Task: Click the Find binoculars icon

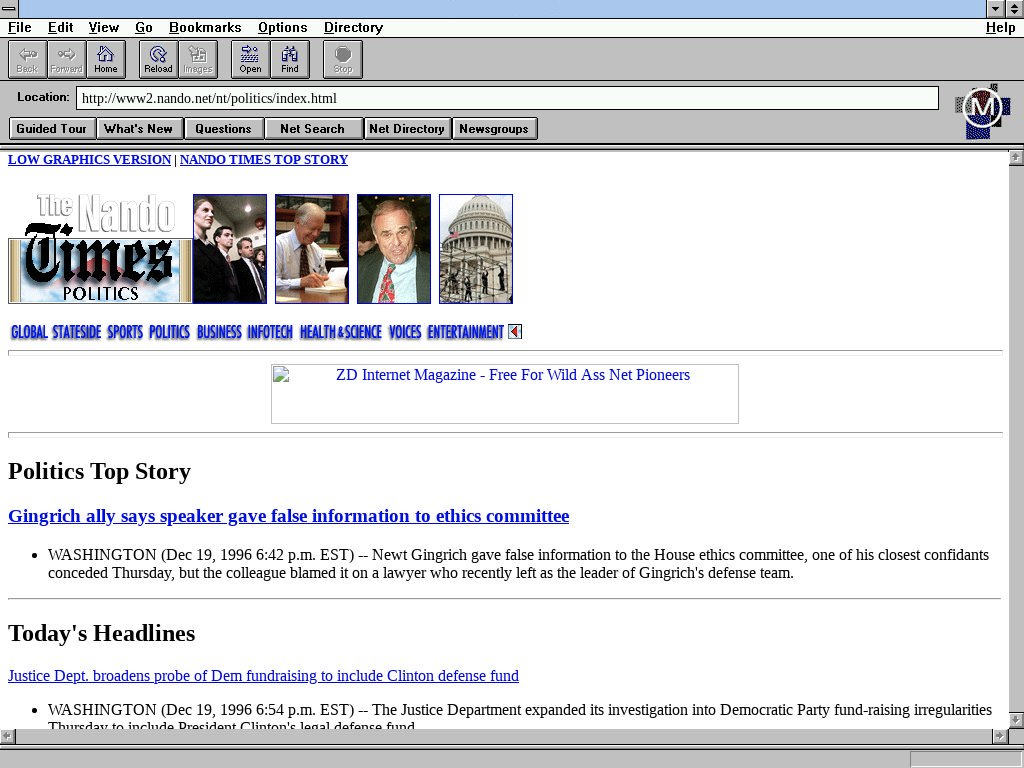Action: [x=290, y=59]
